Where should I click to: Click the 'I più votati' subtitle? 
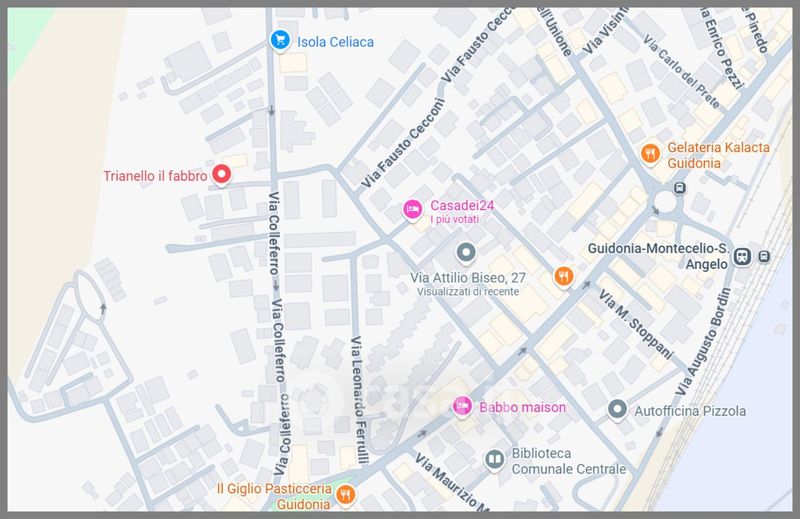point(455,219)
